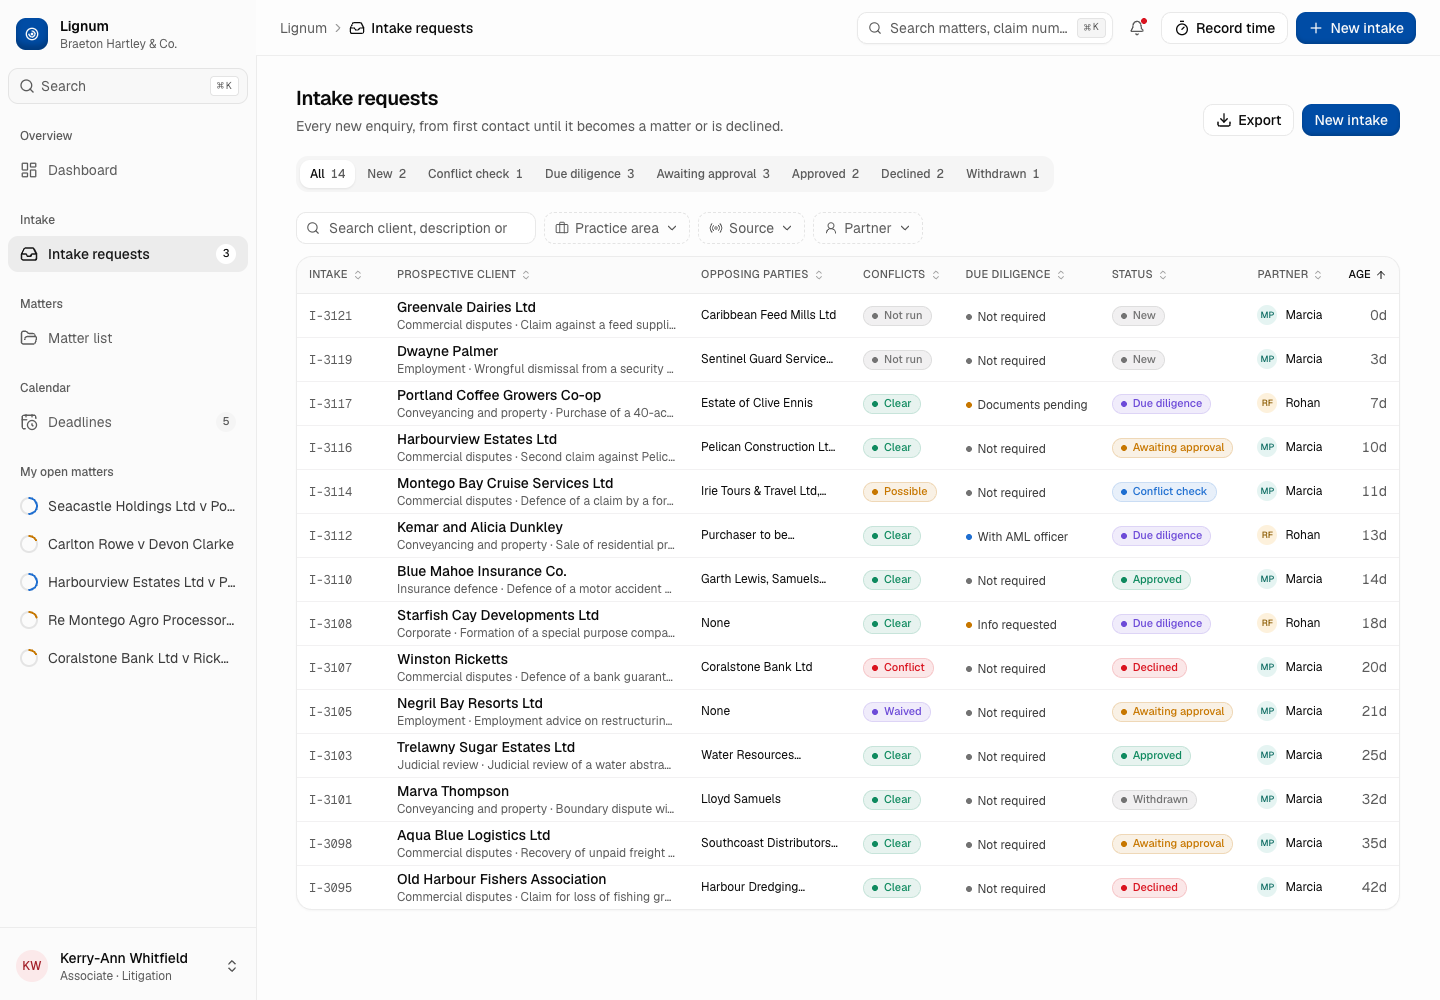Click the RF avatar in the Portland Coffee Growers row
This screenshot has height=1000, width=1440.
pos(1267,403)
